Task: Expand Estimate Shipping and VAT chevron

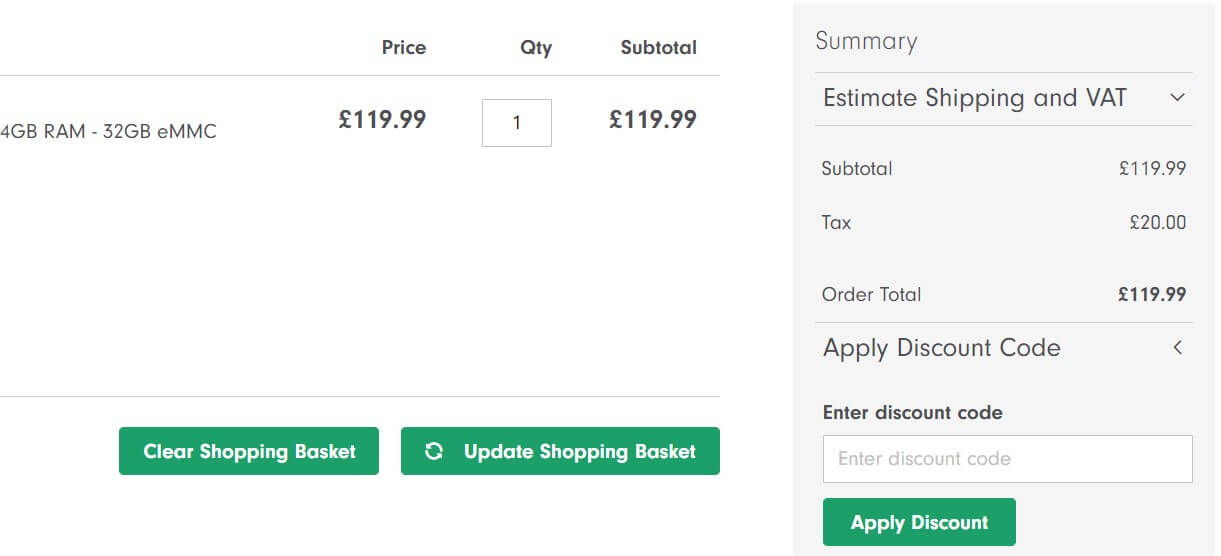Action: 1177,98
